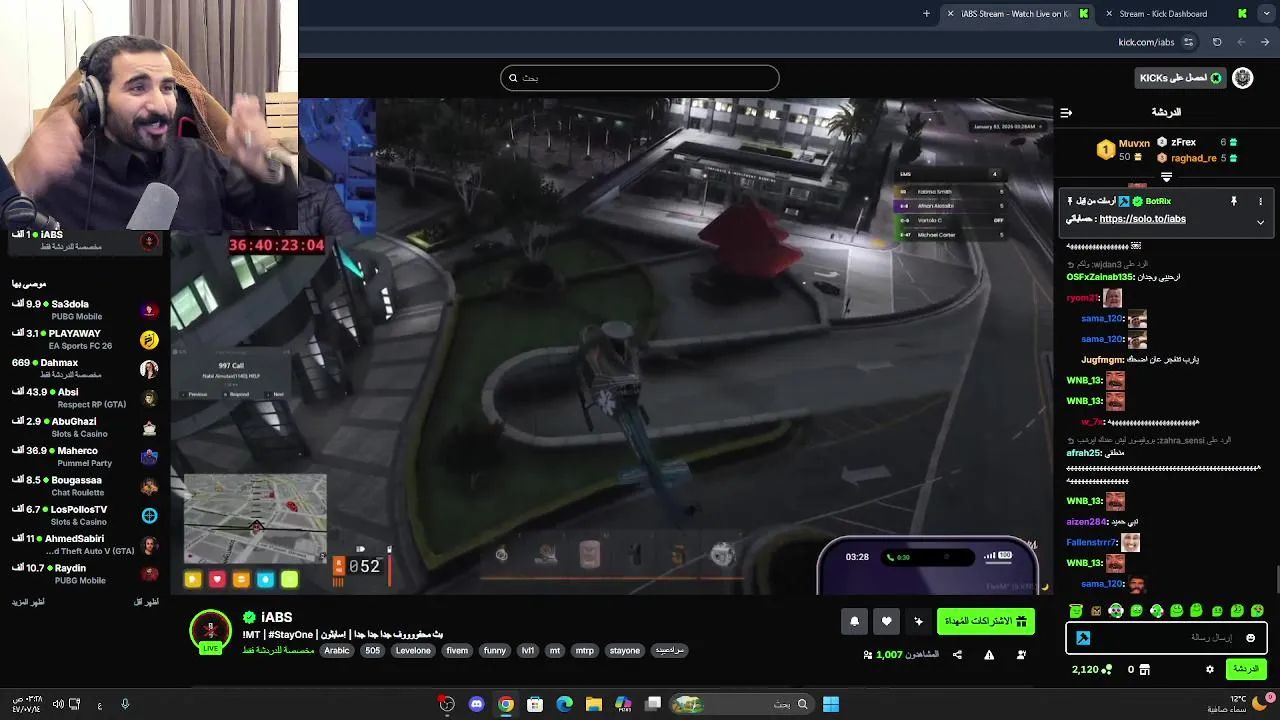The image size is (1280, 720).
Task: Open profile avatar in top bar
Action: coord(1242,78)
